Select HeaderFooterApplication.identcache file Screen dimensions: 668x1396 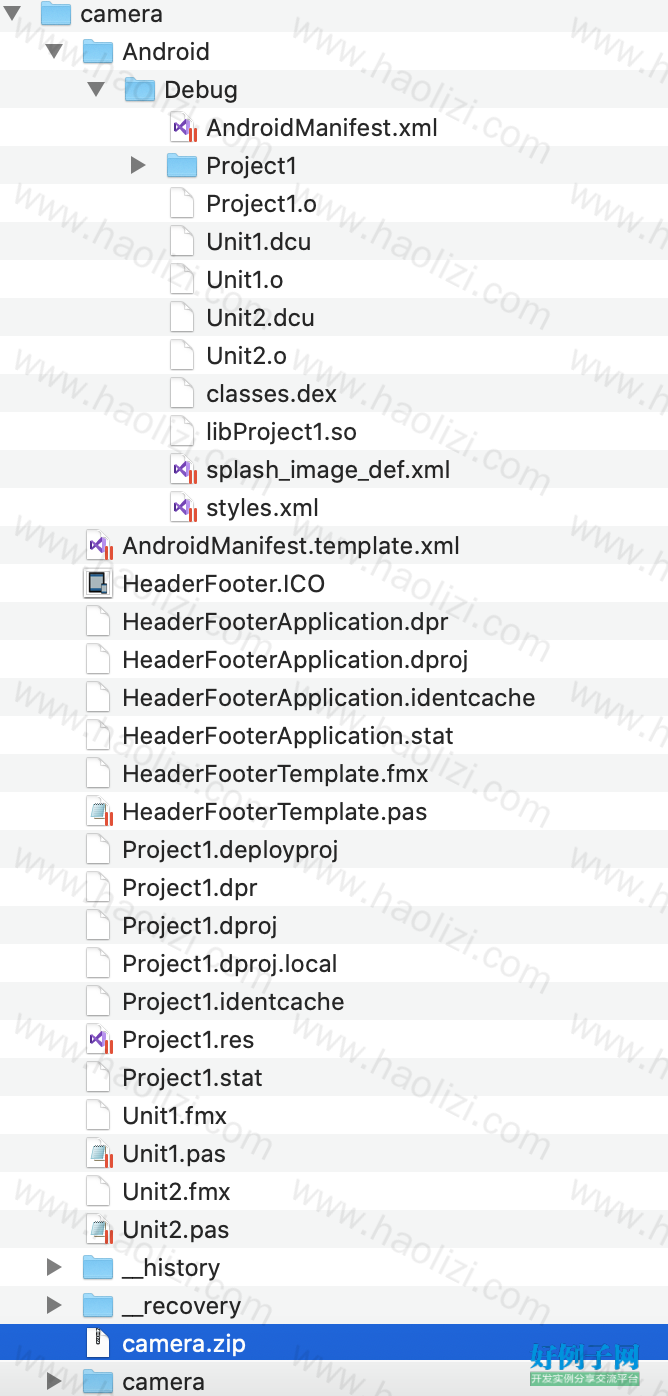pyautogui.click(x=328, y=698)
